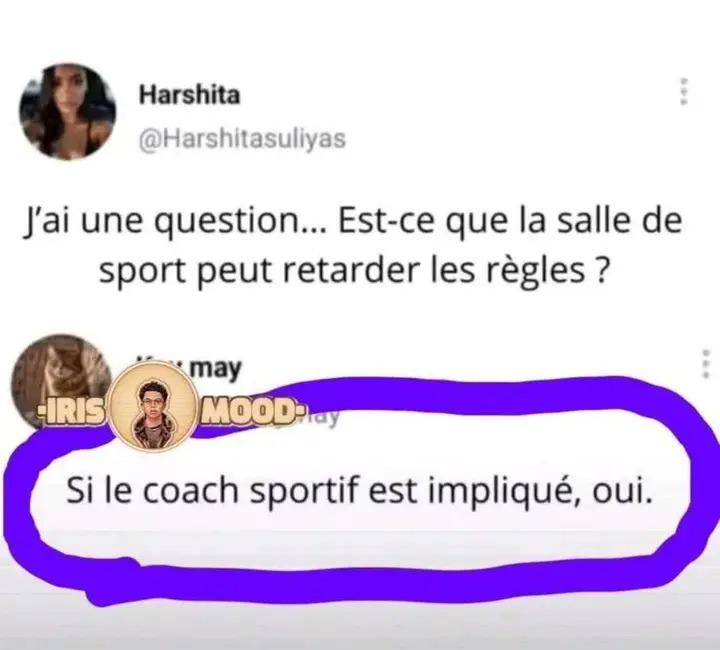Select the tweet line starting J'ai une question

tap(352, 222)
